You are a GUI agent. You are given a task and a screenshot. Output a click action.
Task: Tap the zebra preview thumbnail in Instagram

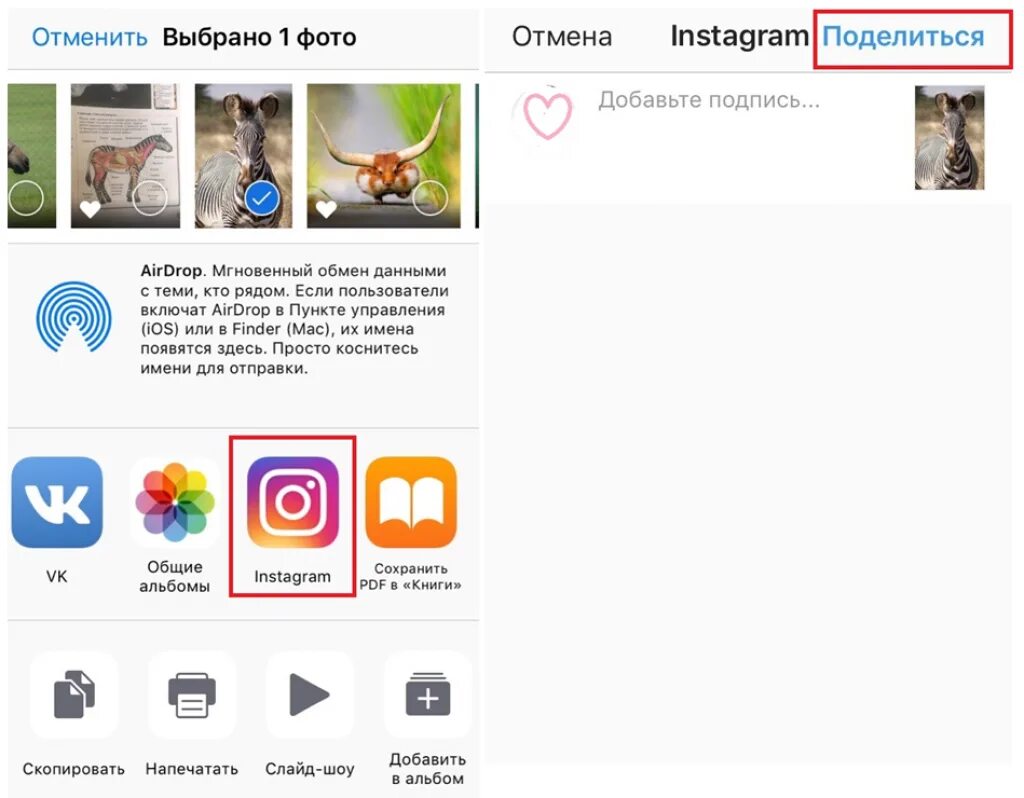(x=950, y=138)
